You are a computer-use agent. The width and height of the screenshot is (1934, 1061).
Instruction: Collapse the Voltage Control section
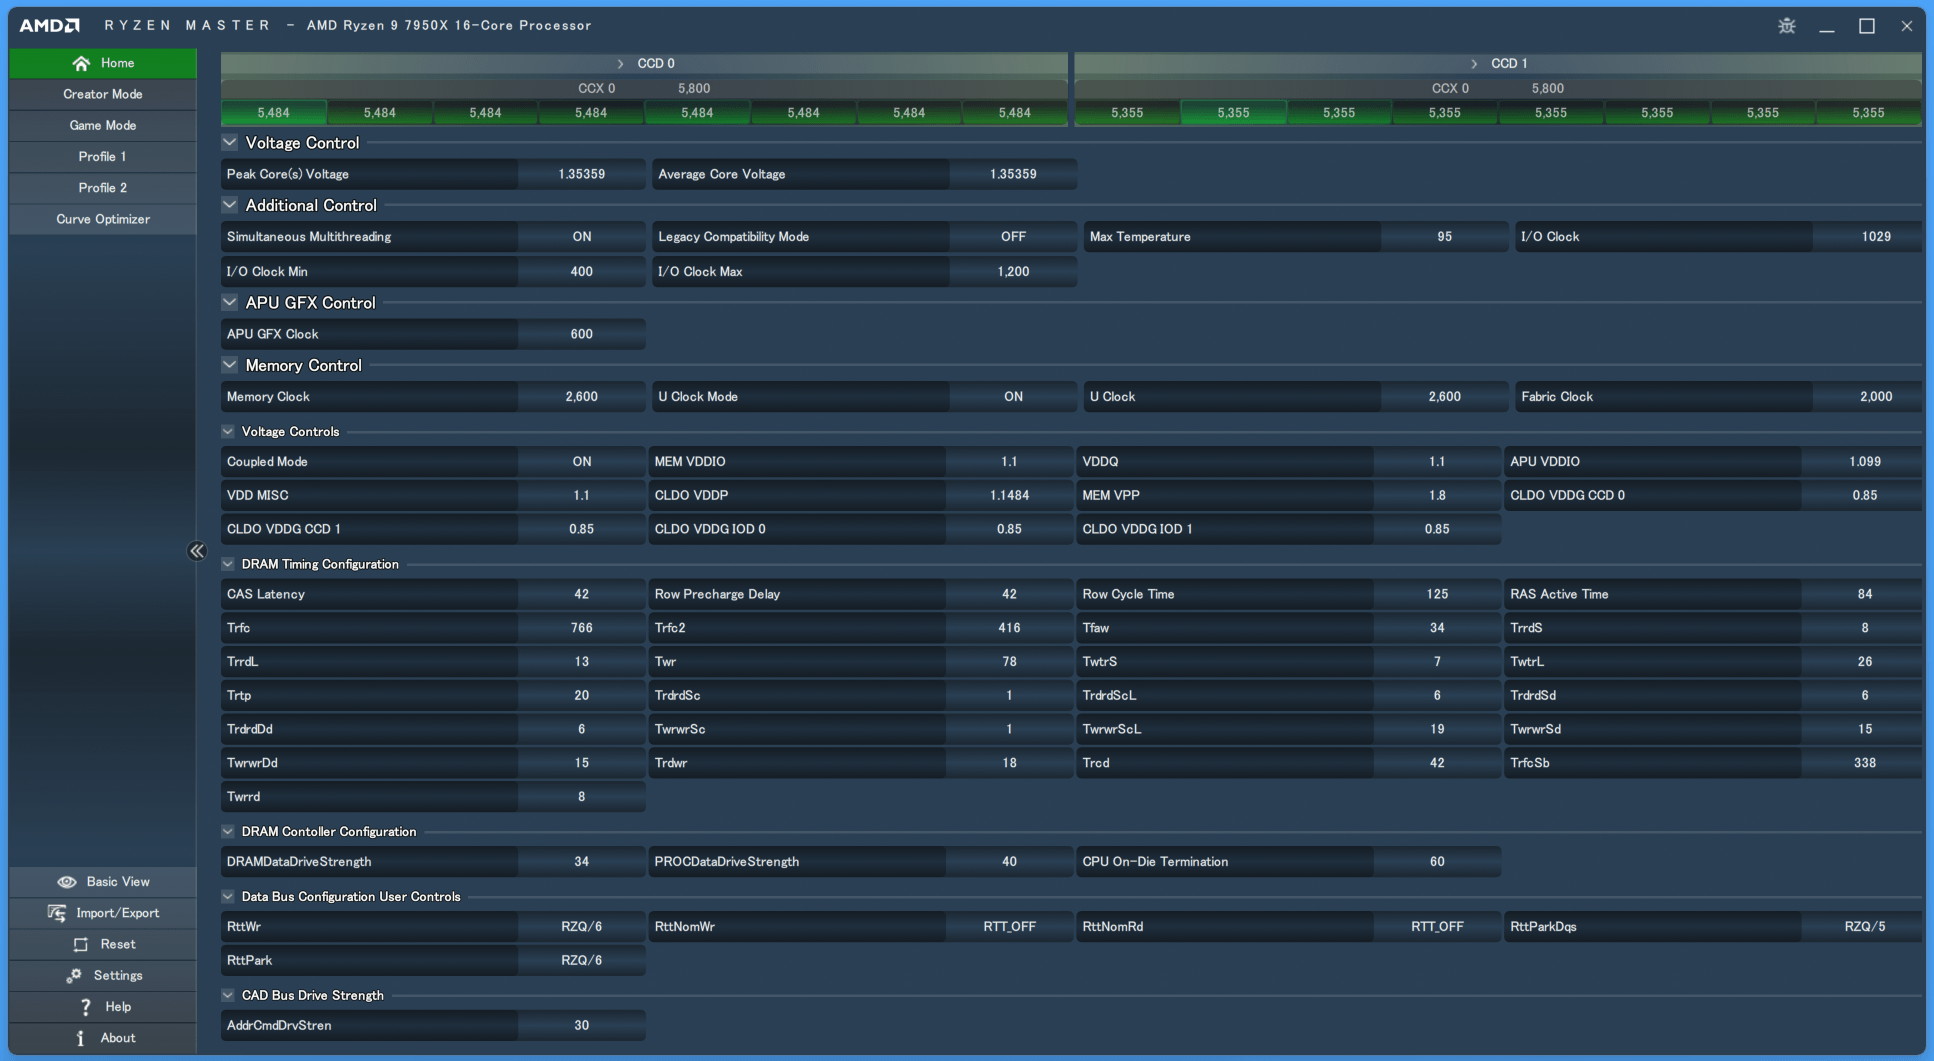tap(230, 143)
